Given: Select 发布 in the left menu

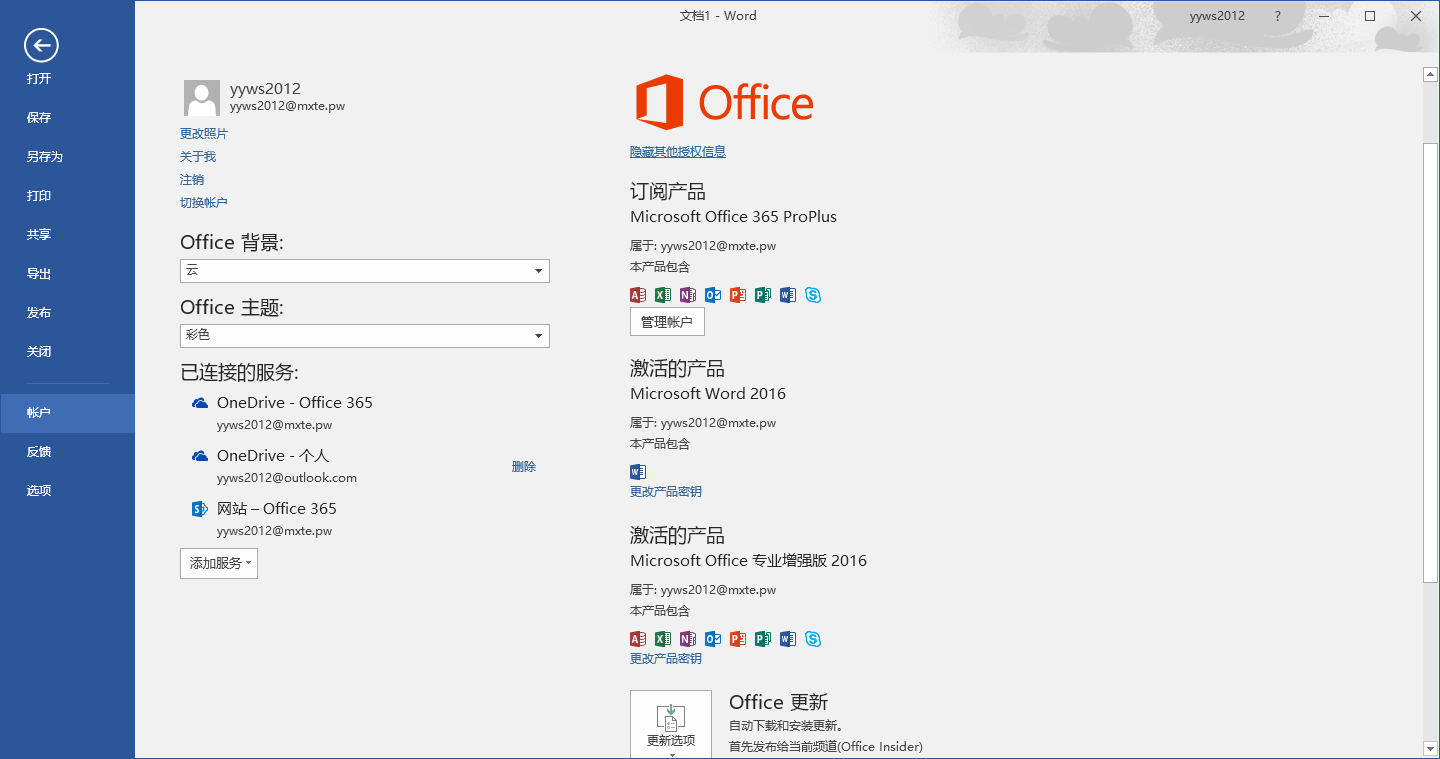Looking at the screenshot, I should click(x=67, y=313).
